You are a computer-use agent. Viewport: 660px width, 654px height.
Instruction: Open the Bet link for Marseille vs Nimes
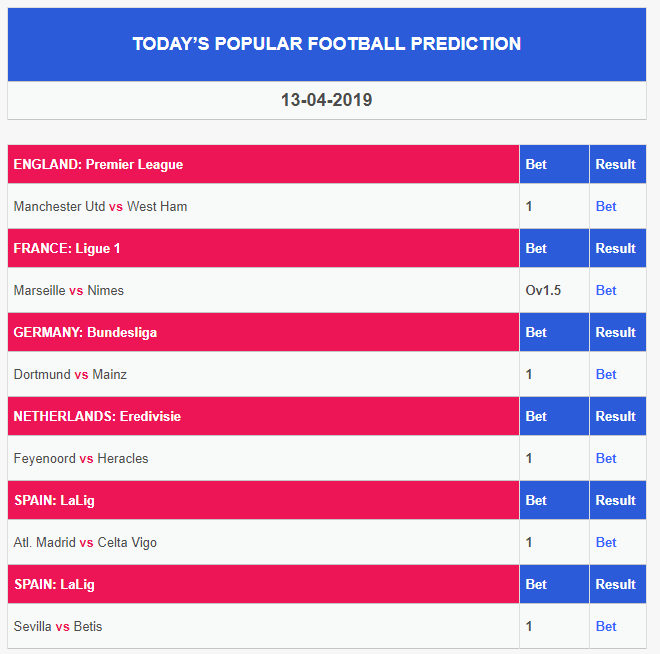606,290
